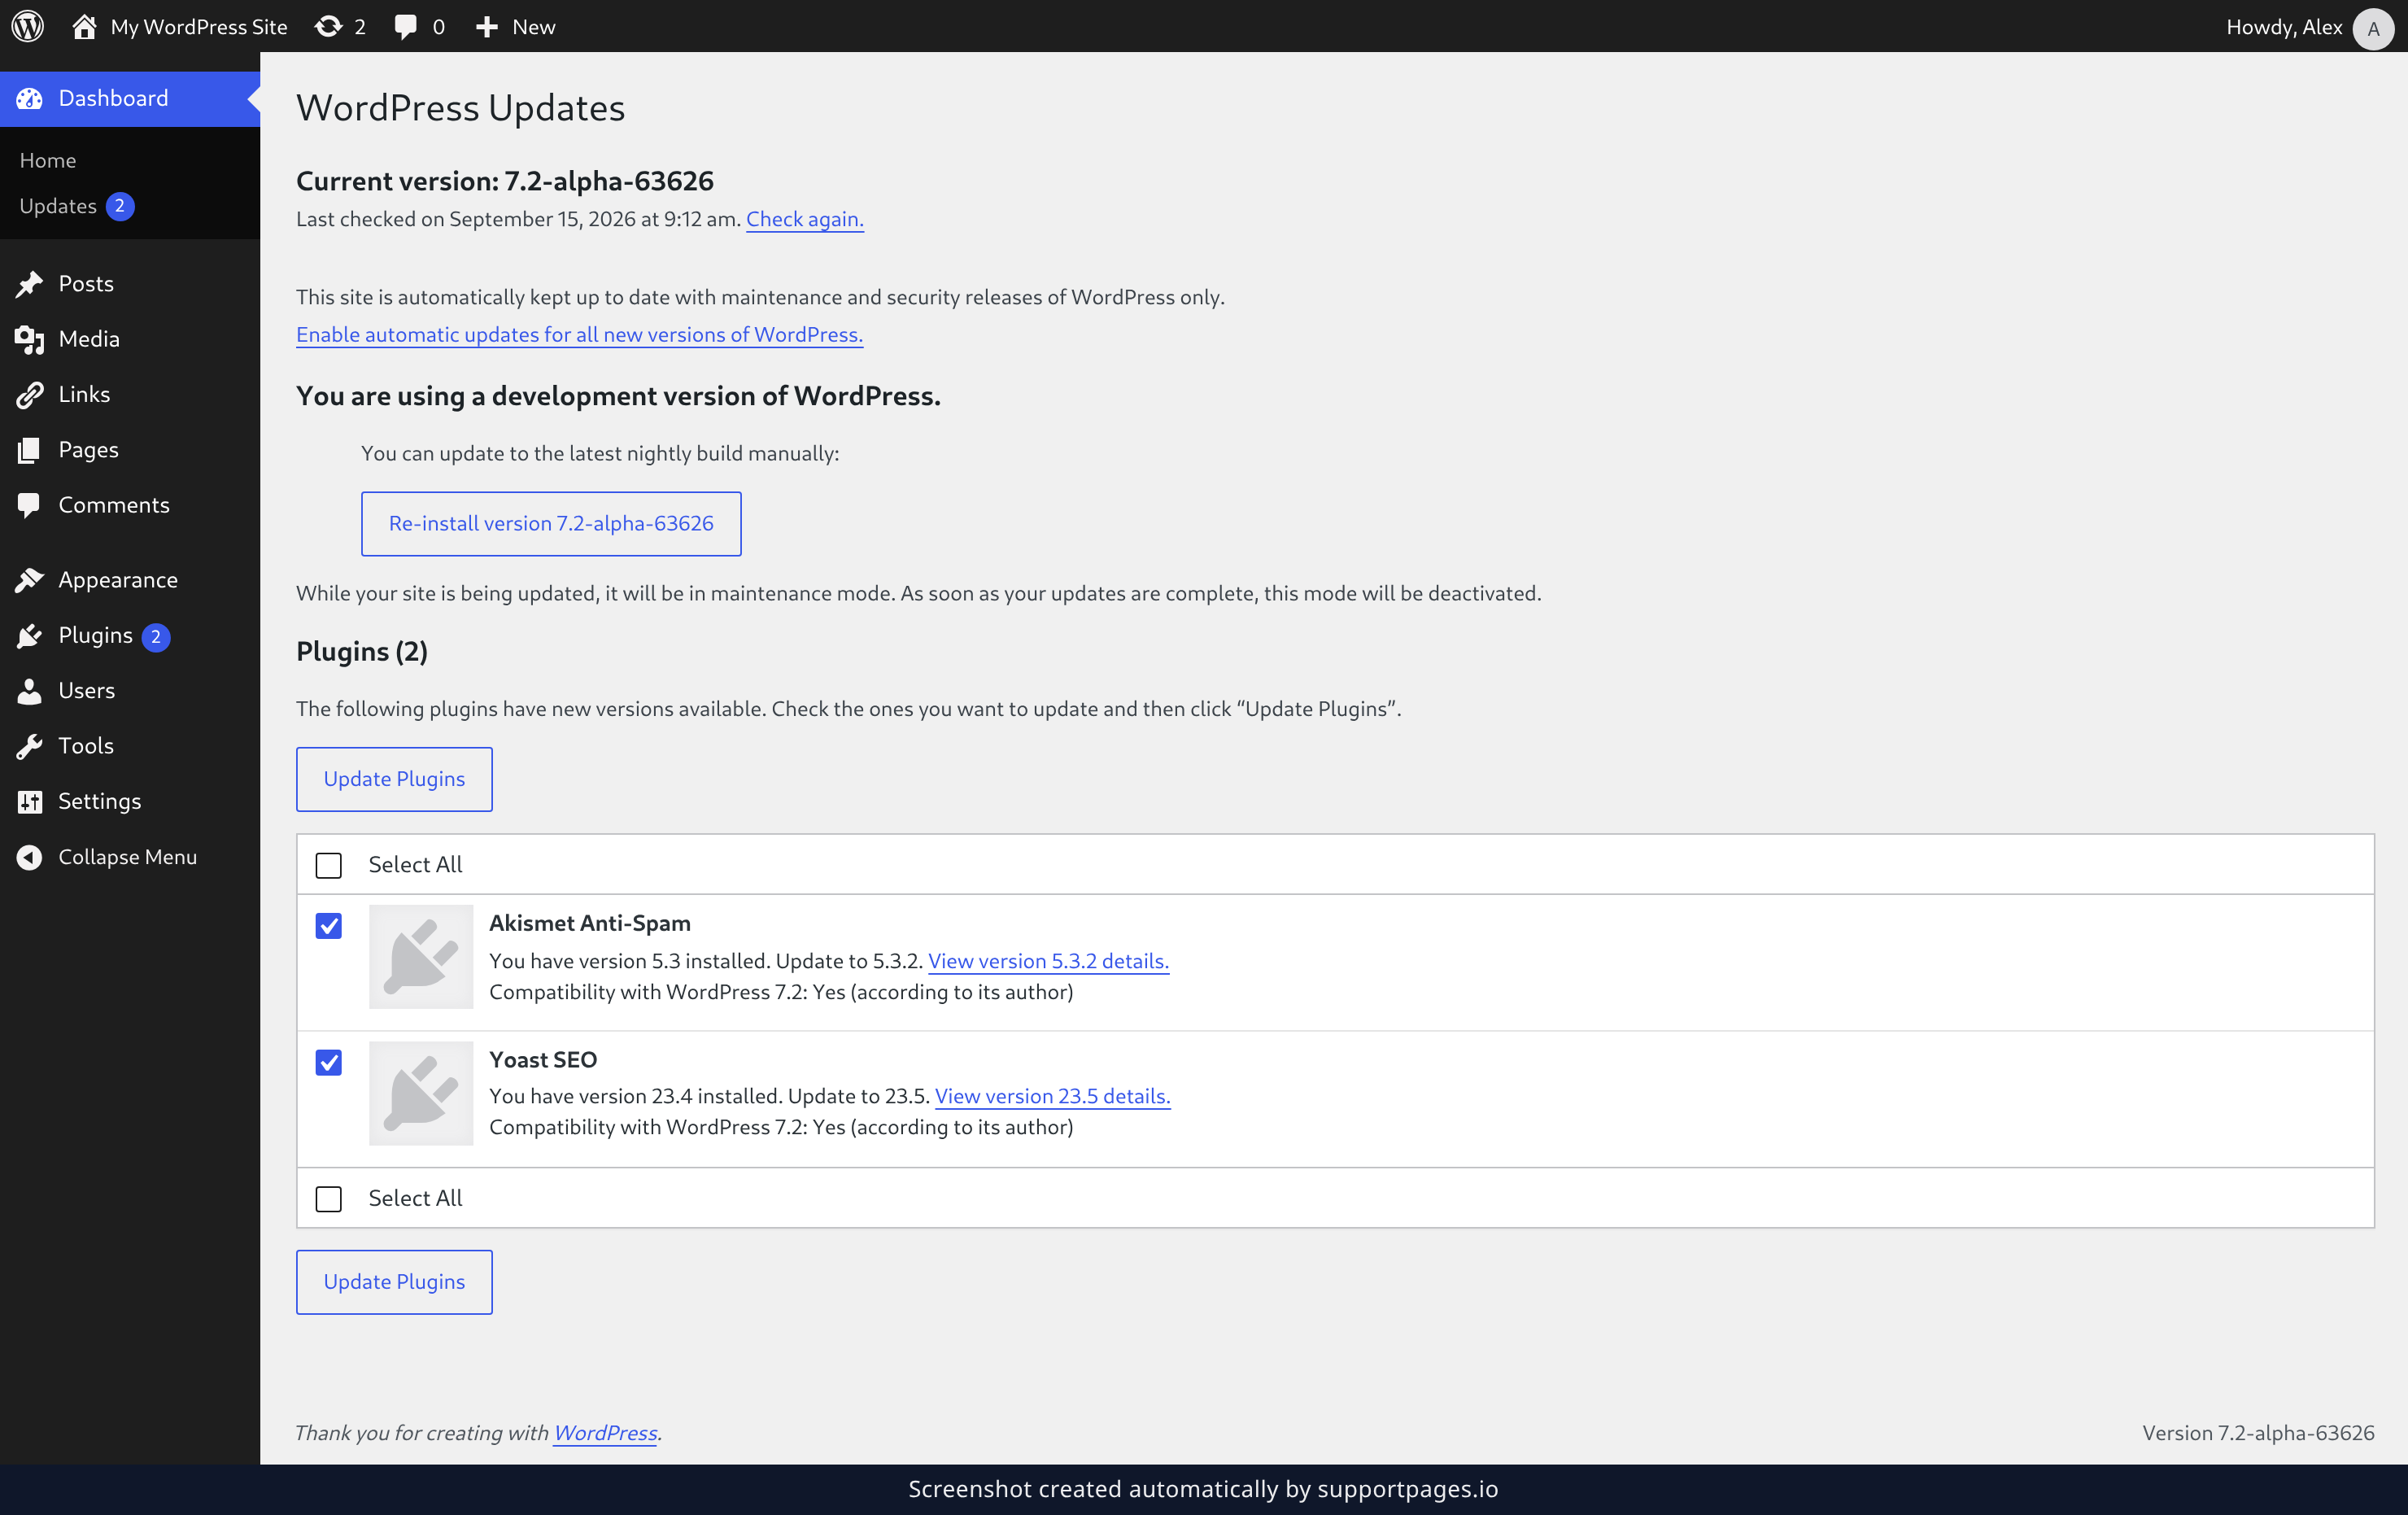The image size is (2408, 1515).
Task: Click the upper Update Plugins button
Action: click(x=394, y=779)
